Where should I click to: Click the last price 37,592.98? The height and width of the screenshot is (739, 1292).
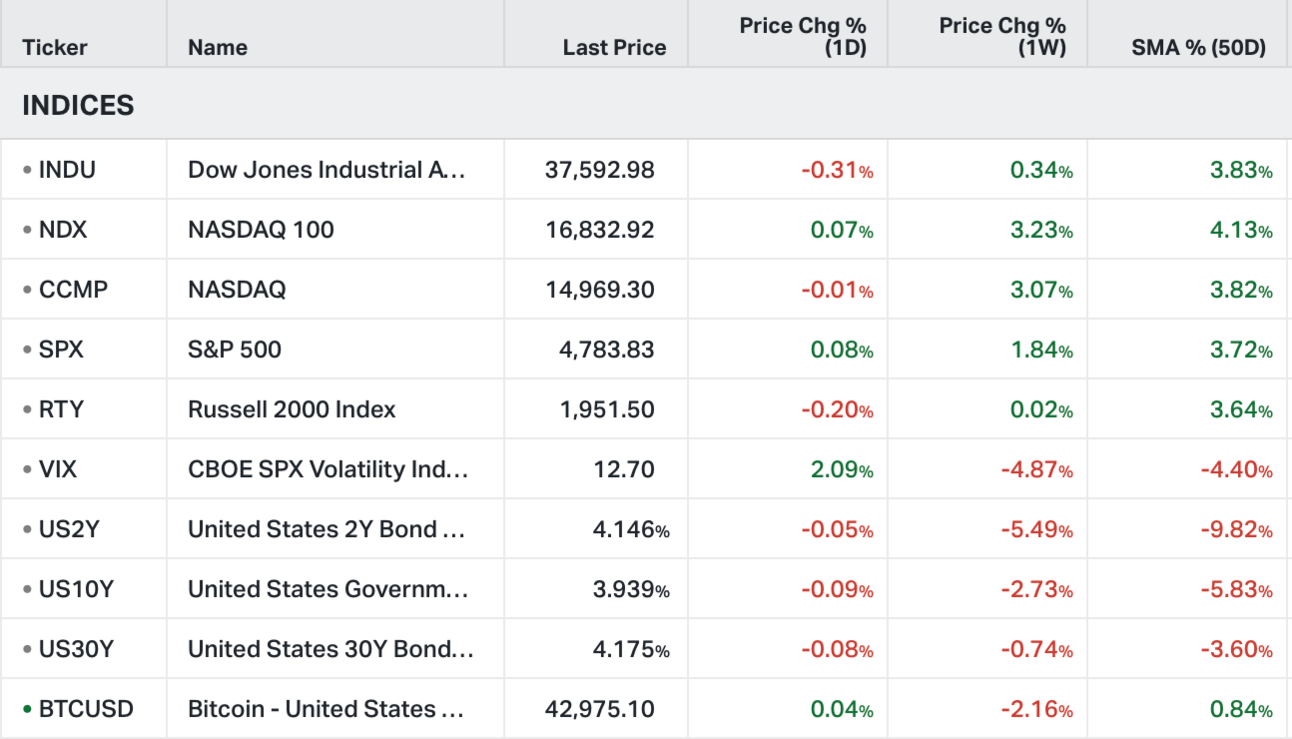tap(600, 170)
